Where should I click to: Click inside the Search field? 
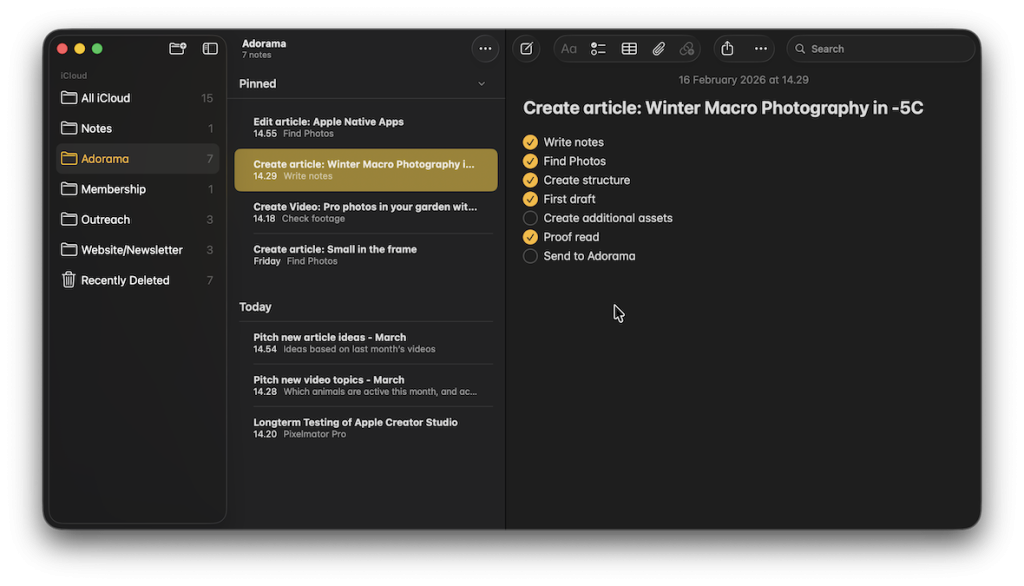coord(880,48)
